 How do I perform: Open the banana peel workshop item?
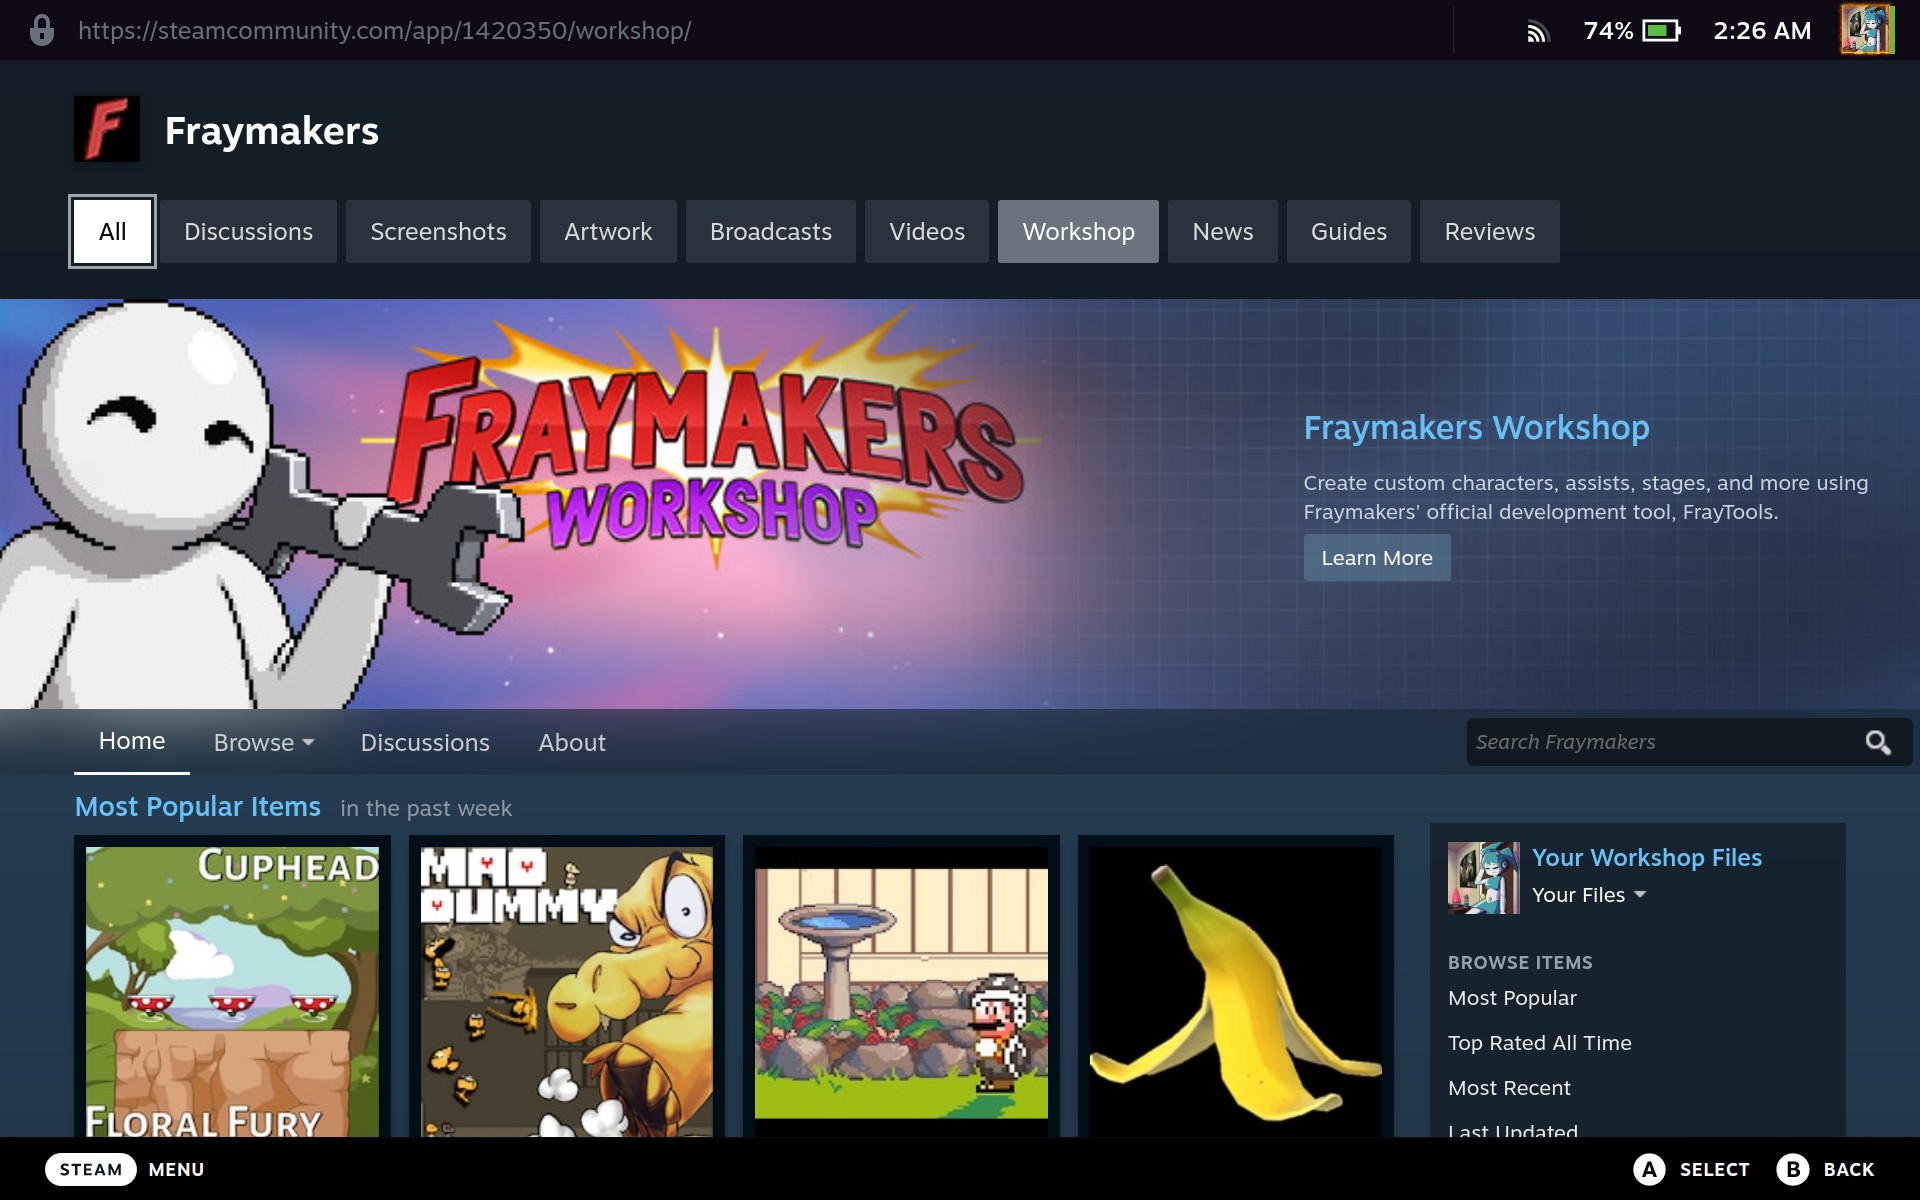click(1236, 992)
